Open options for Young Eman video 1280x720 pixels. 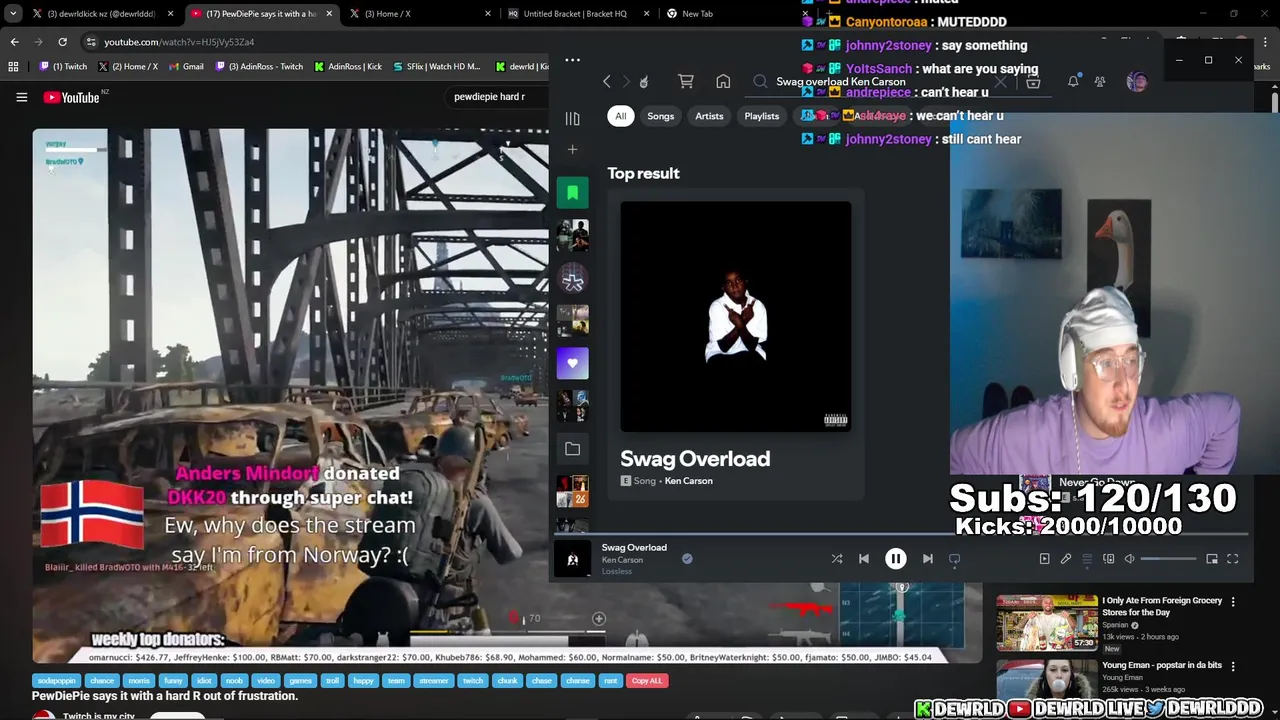point(1233,666)
